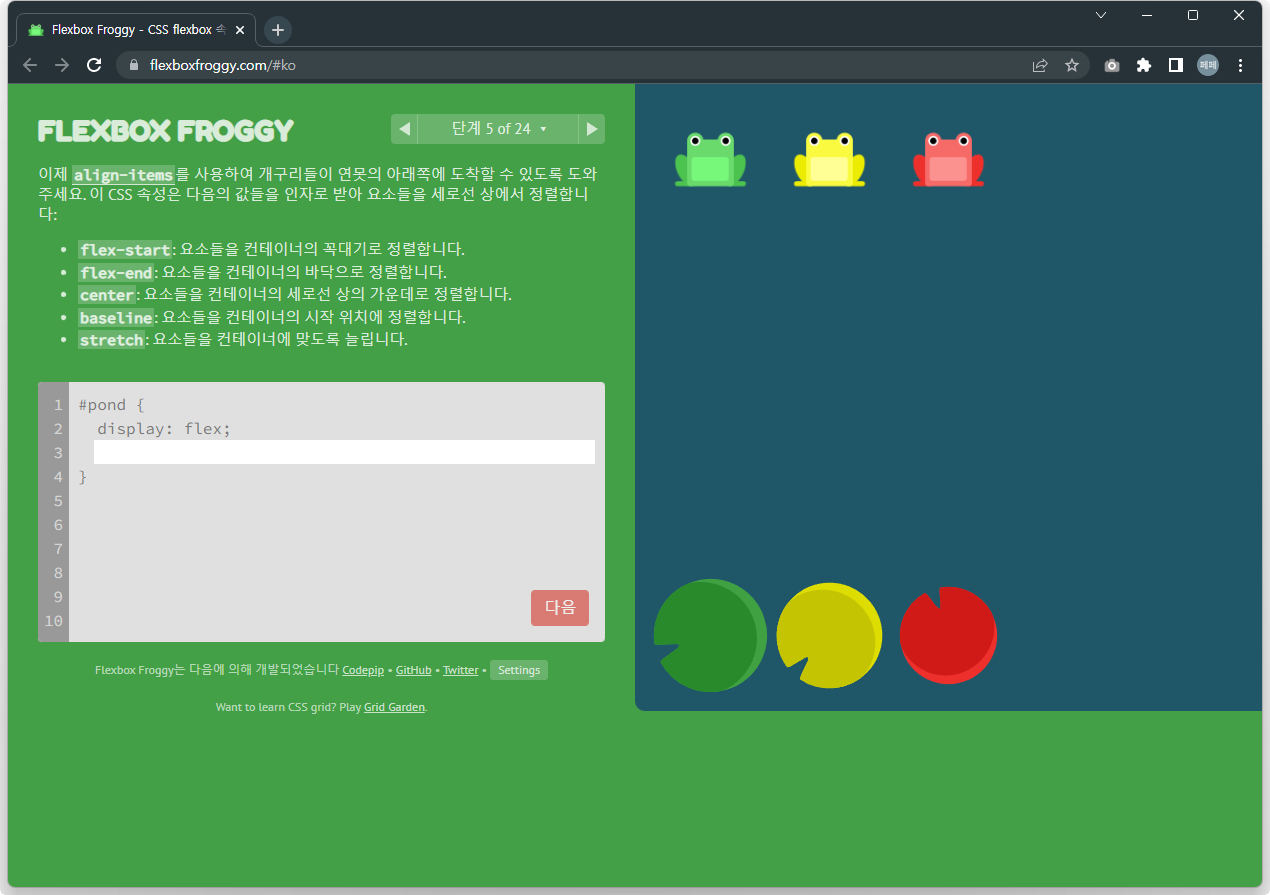The height and width of the screenshot is (895, 1270).
Task: Open the profile avatar menu
Action: [1208, 65]
